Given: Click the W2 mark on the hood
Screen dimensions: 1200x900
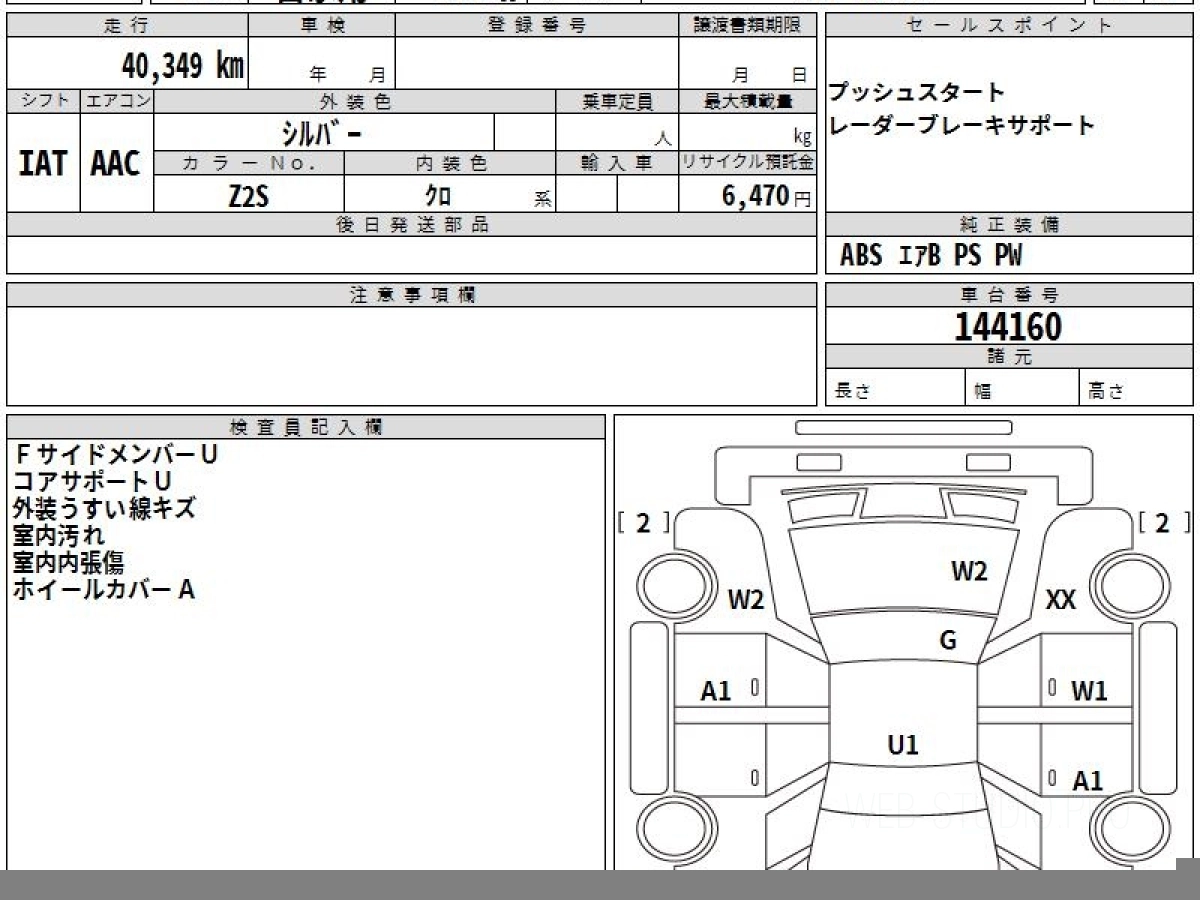Looking at the screenshot, I should coord(969,571).
